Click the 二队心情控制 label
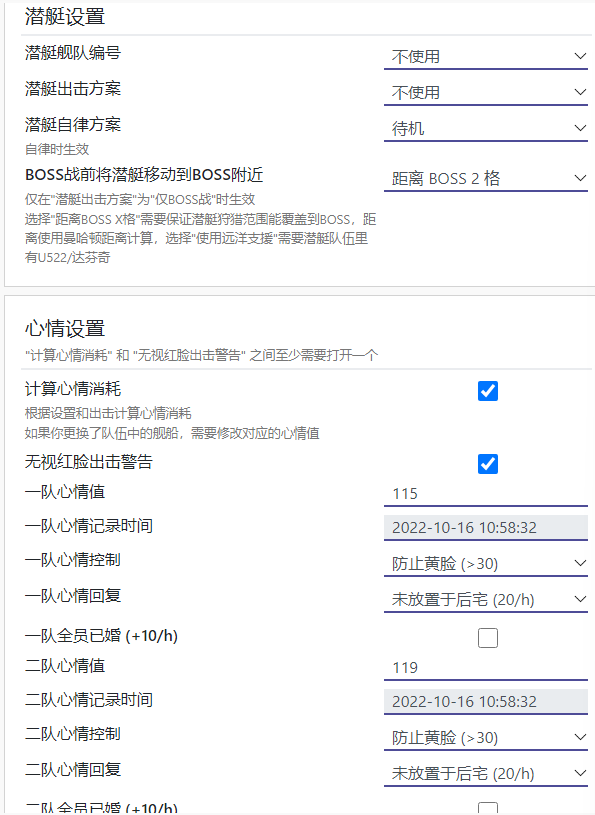Screen dimensions: 595x815 tap(73, 734)
